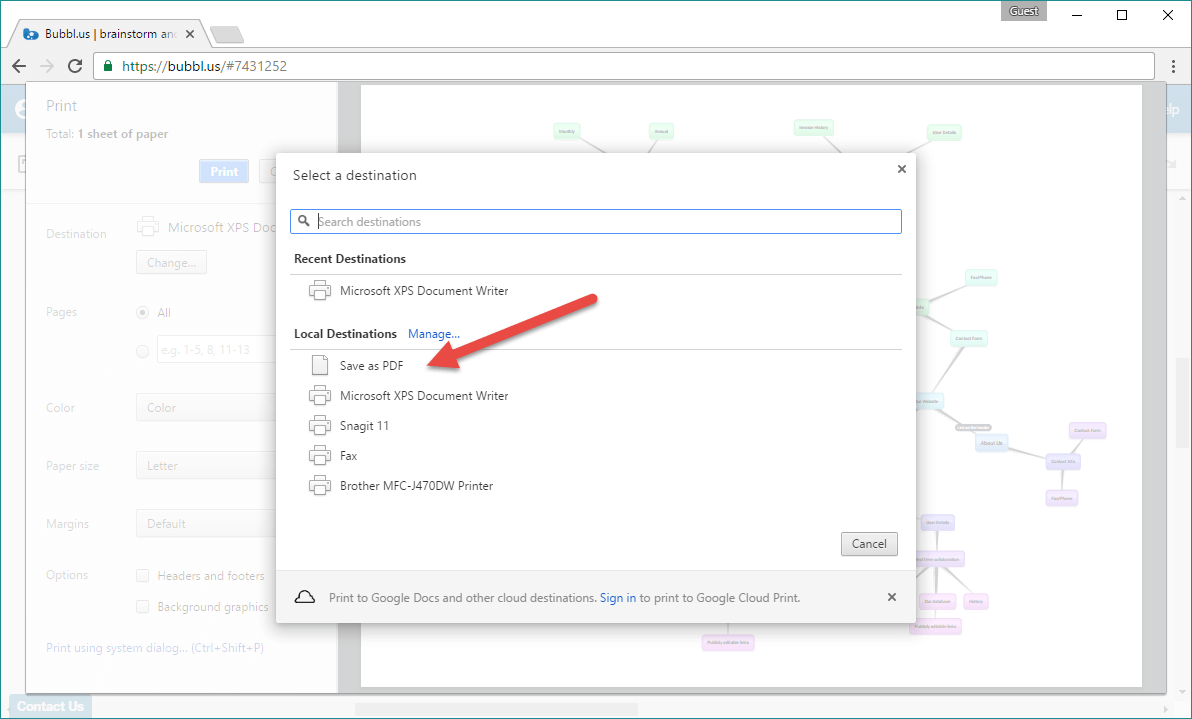
Task: Open the Paper size dropdown showing Letter
Action: [x=206, y=466]
